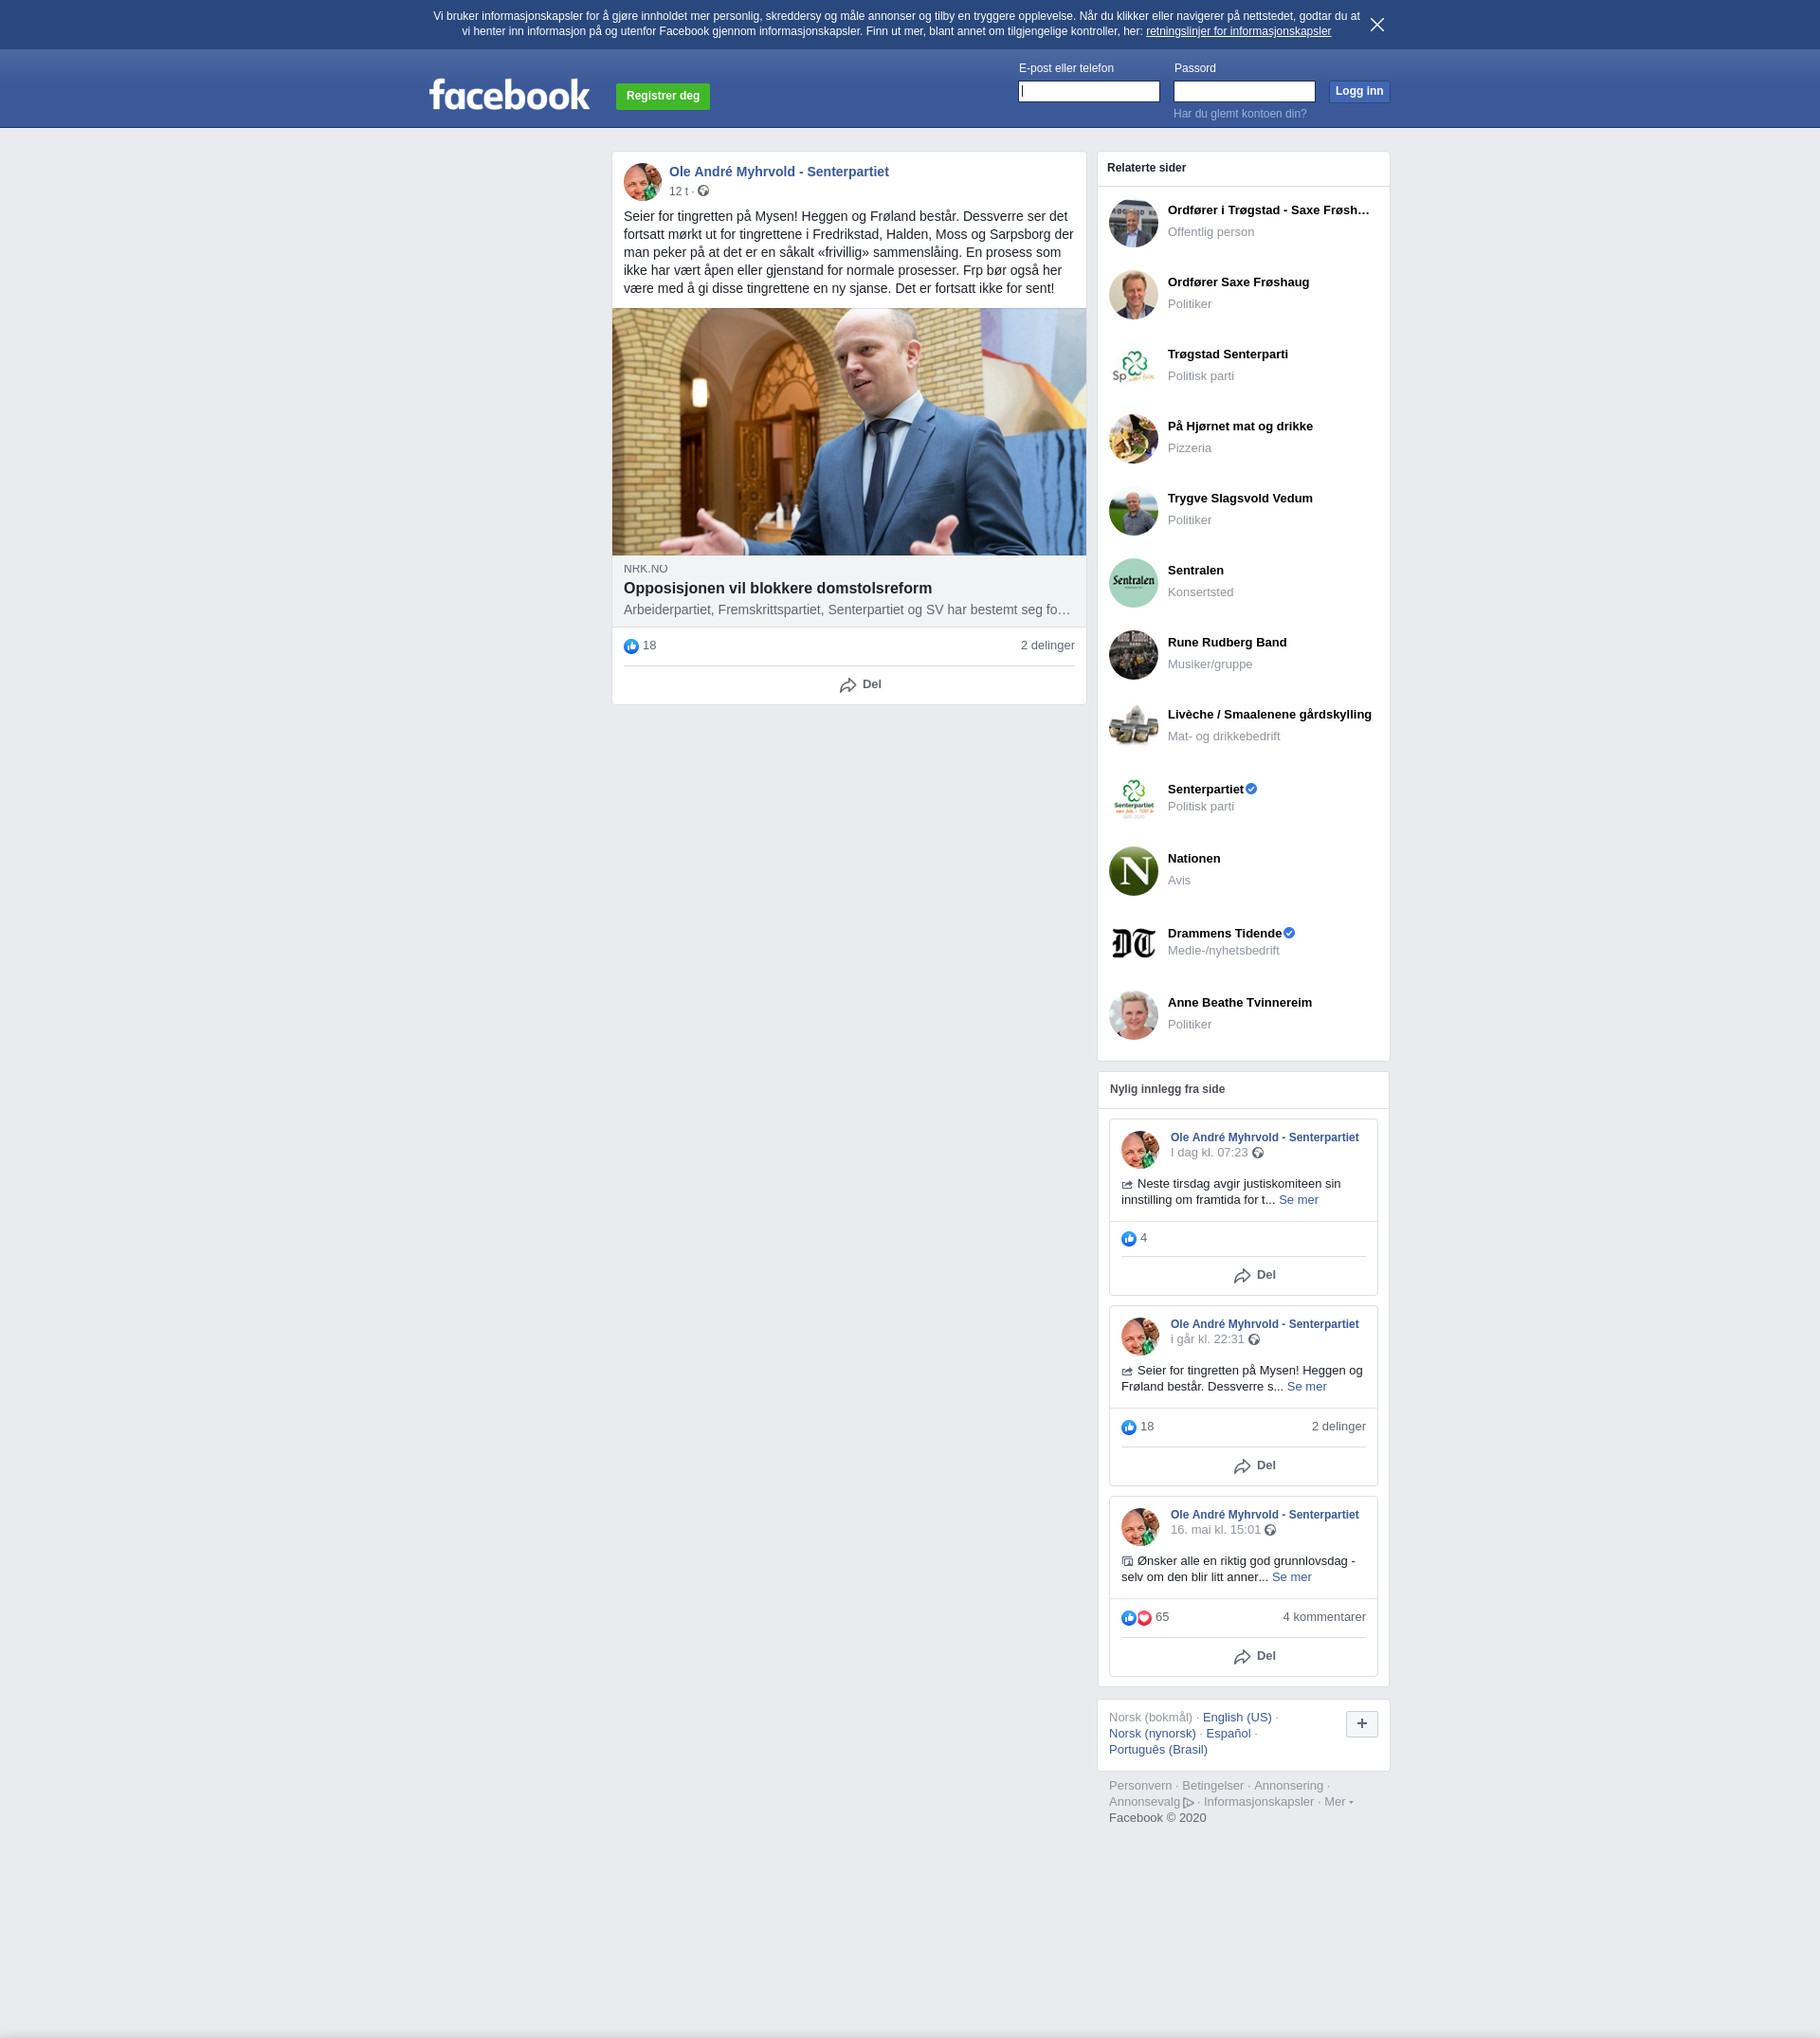The height and width of the screenshot is (2038, 1820).
Task: Open the Sentralen green logo
Action: pyautogui.click(x=1133, y=583)
